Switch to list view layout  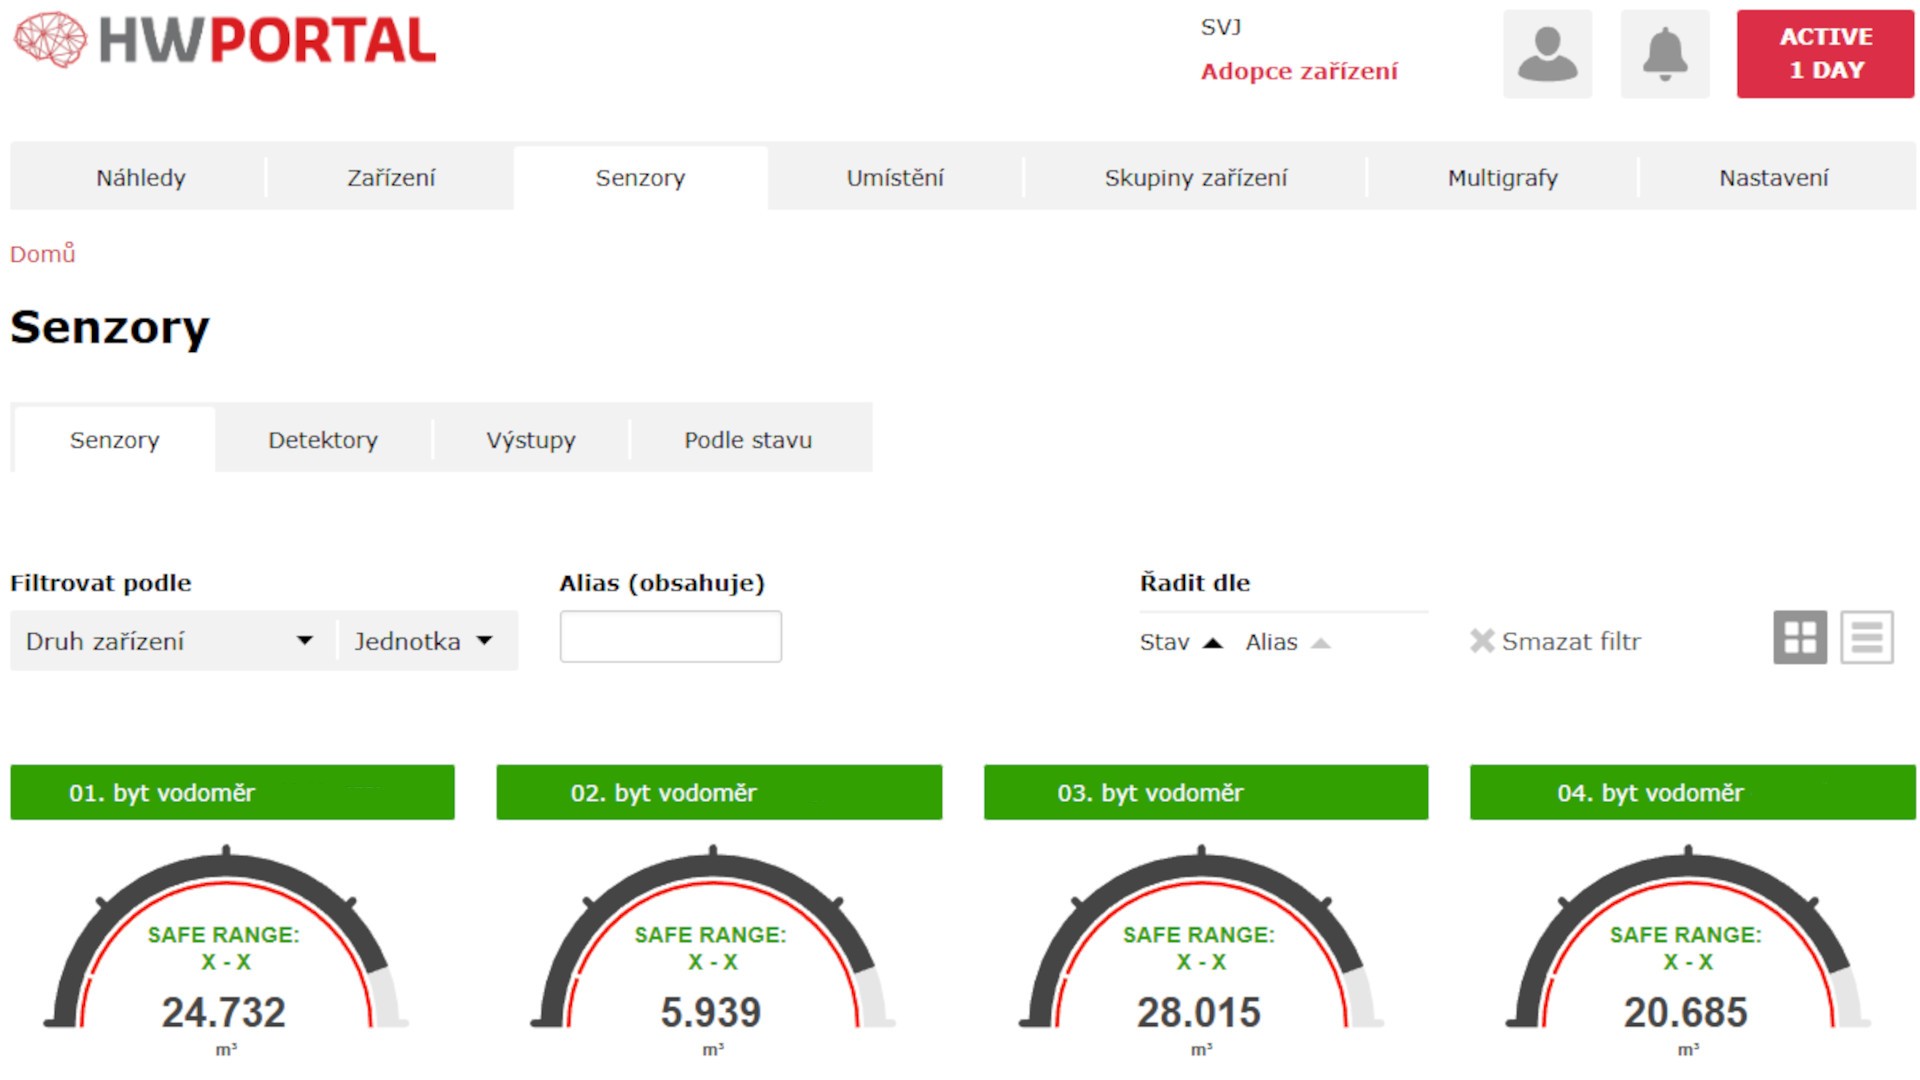[1866, 637]
